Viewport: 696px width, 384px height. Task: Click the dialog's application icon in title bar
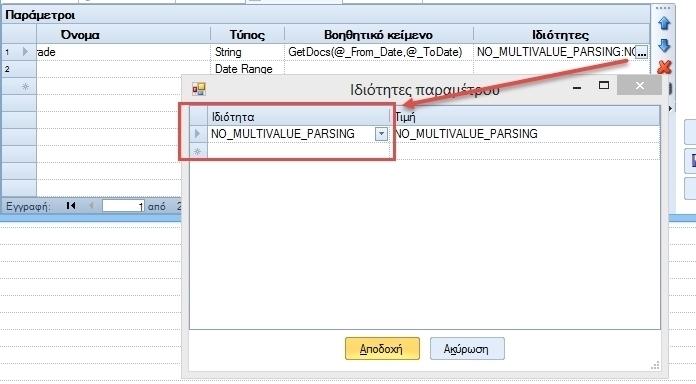(199, 89)
